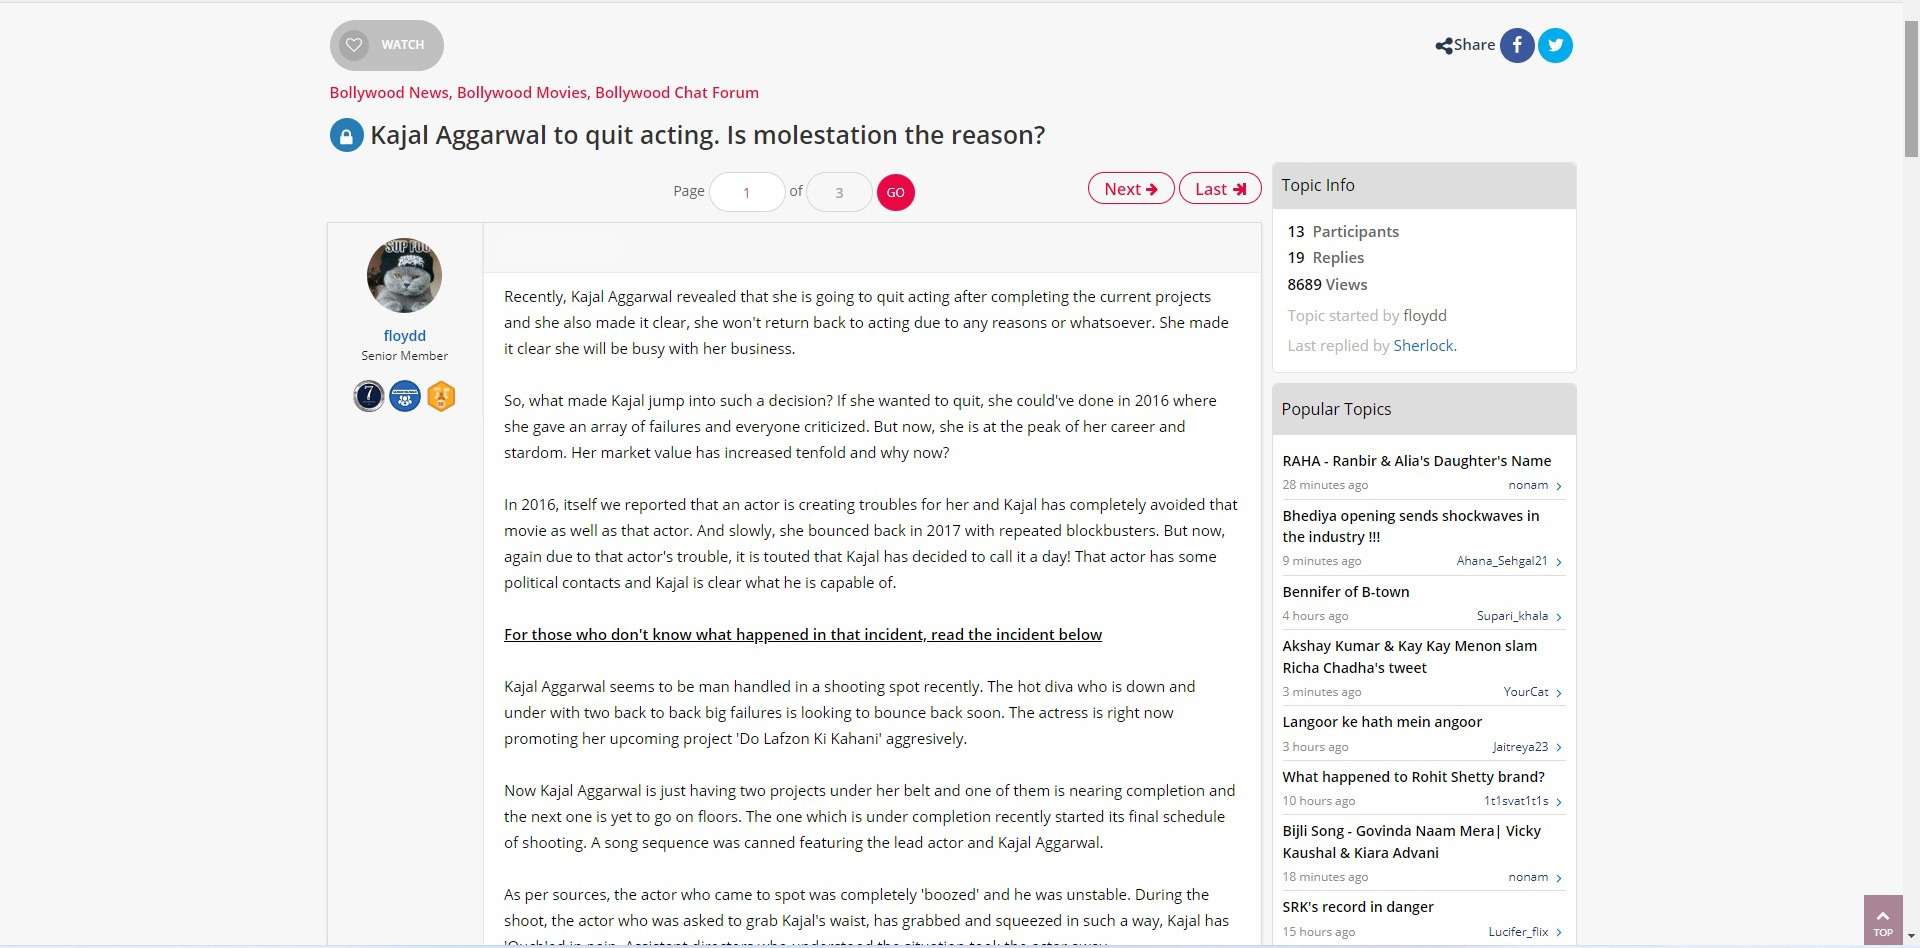This screenshot has height=948, width=1920.
Task: Click the page number input field
Action: point(746,193)
